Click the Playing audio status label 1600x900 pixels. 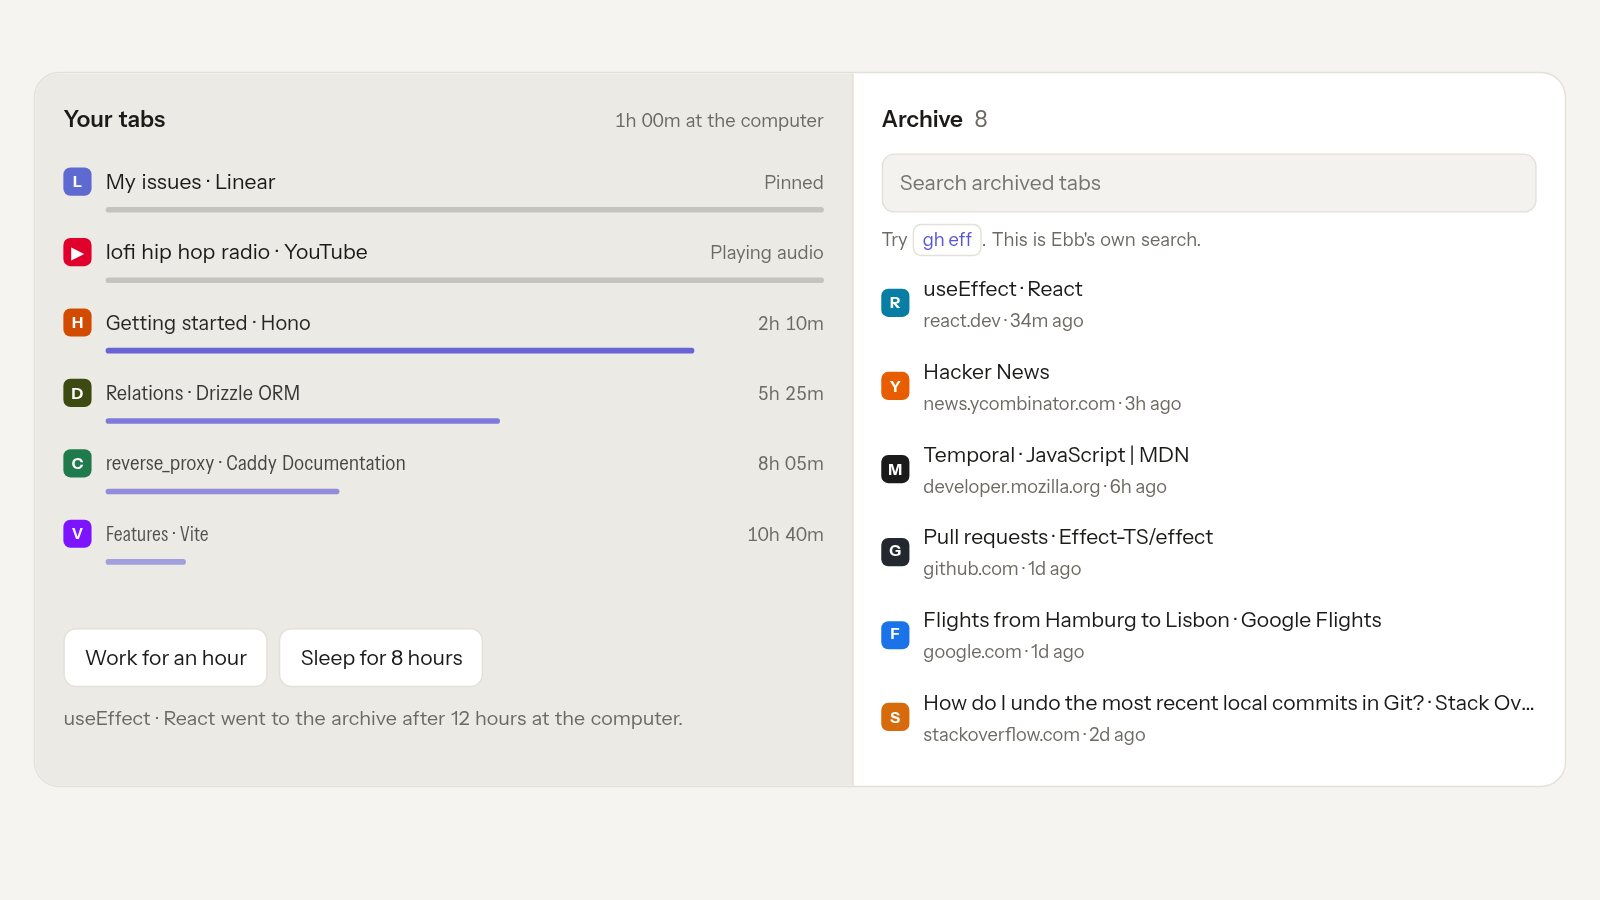point(767,252)
